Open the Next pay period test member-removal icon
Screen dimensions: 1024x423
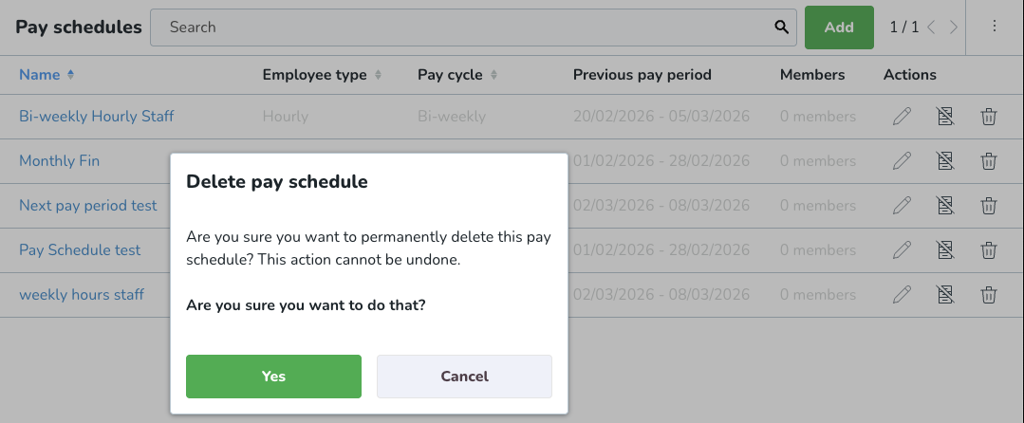pyautogui.click(x=945, y=206)
